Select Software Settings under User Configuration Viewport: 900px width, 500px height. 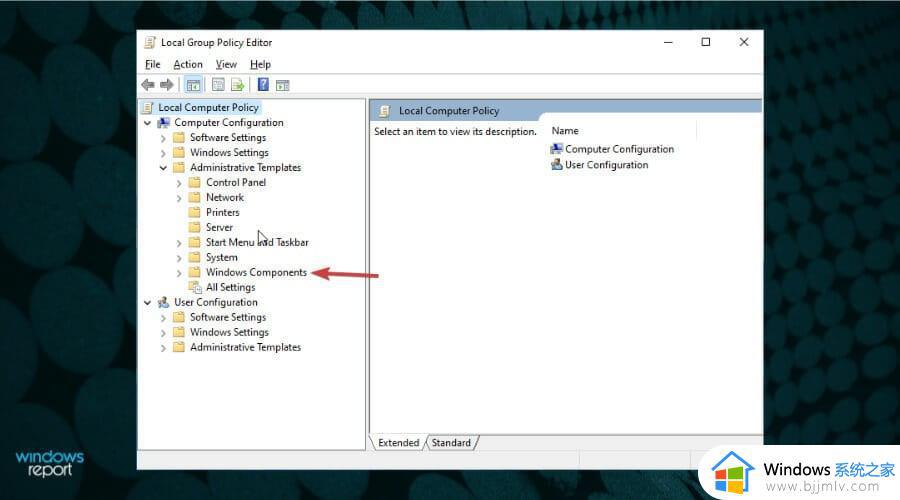(x=228, y=317)
